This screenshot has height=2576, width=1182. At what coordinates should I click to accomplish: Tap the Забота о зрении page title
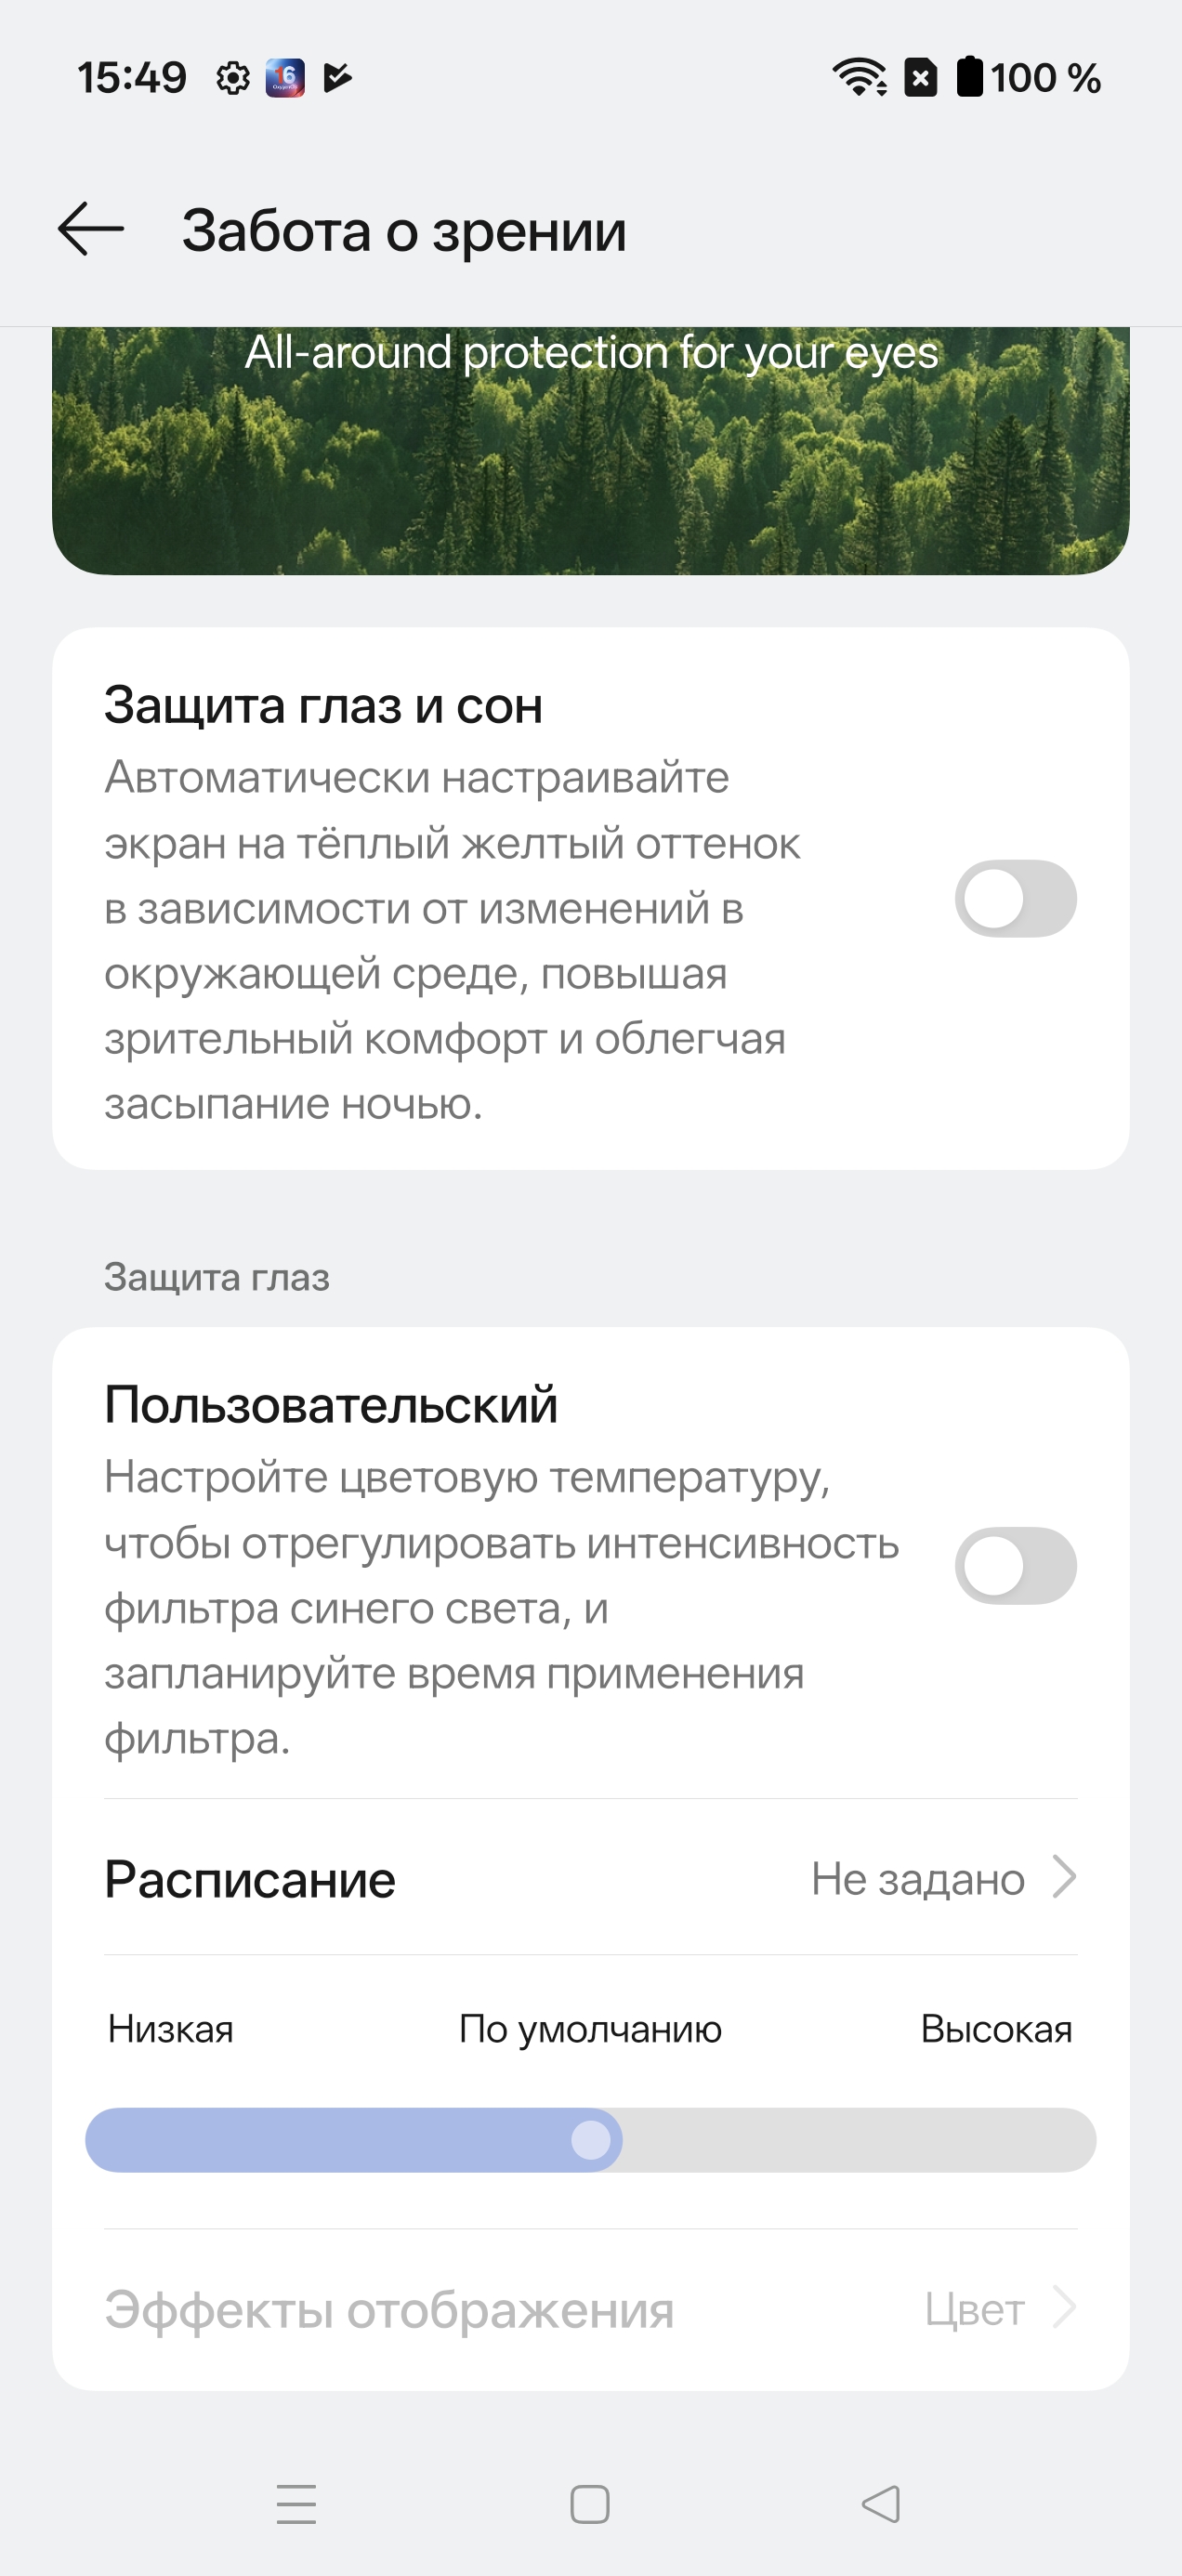pyautogui.click(x=404, y=231)
